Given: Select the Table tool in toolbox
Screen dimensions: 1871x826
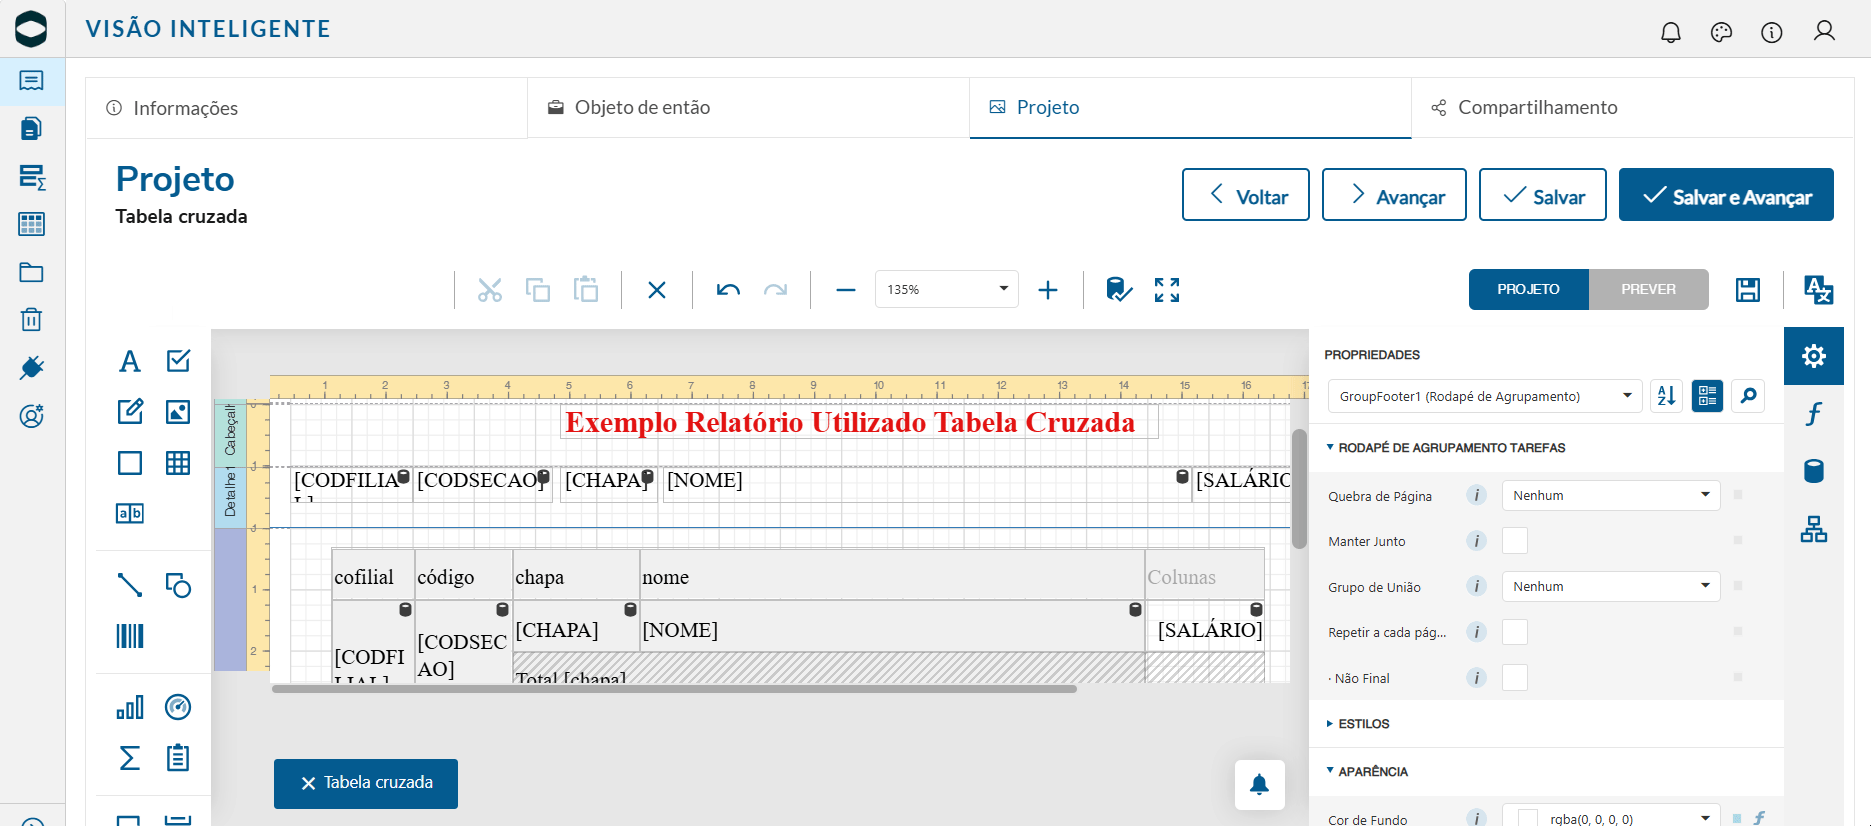Looking at the screenshot, I should (x=178, y=463).
